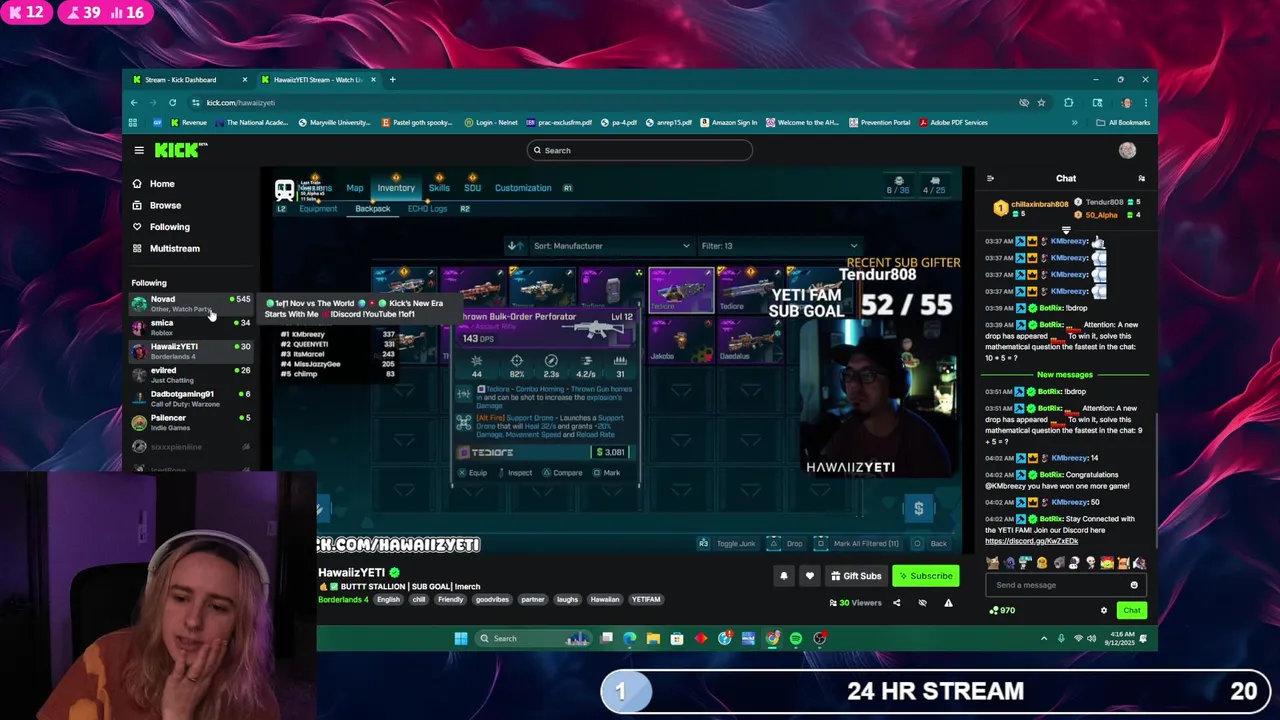Screen dimensions: 1280x720
Task: Open Spotify from the taskbar
Action: (x=796, y=638)
